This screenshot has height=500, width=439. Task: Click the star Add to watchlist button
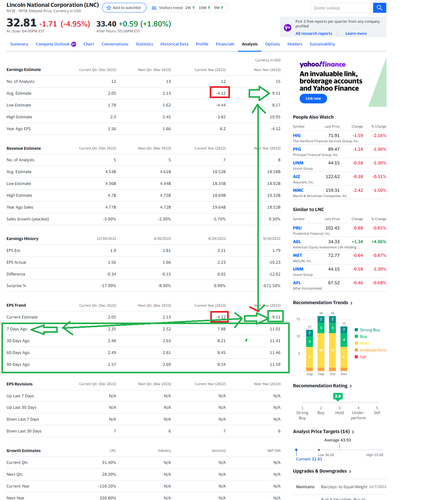coord(124,8)
